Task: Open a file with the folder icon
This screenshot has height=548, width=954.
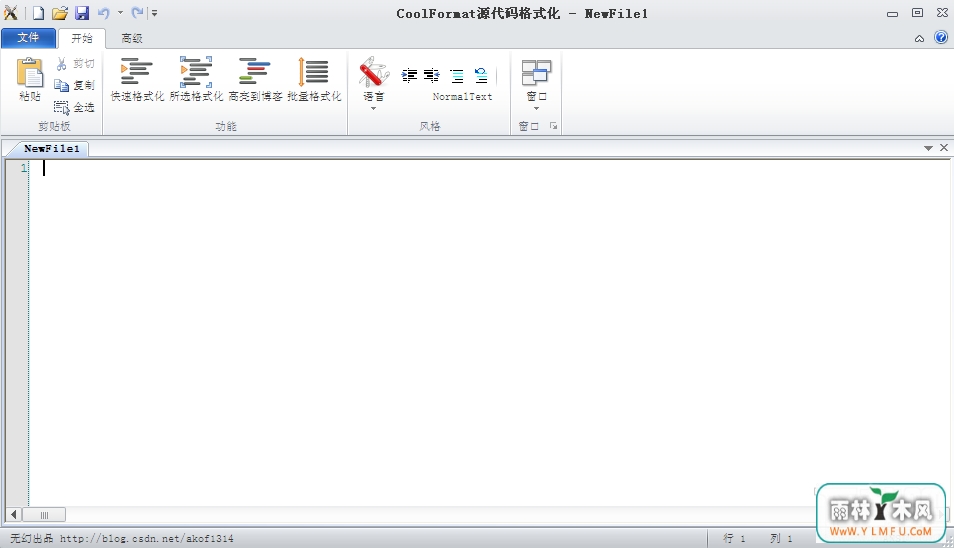Action: coord(59,13)
